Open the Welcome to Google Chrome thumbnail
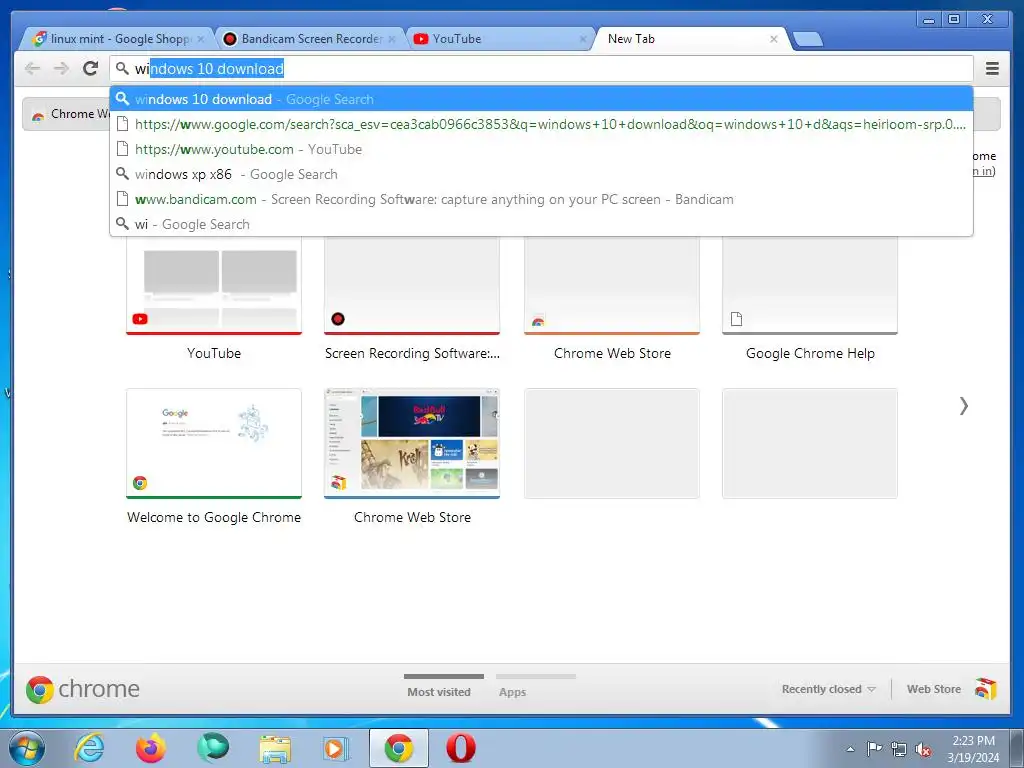This screenshot has height=768, width=1024. coord(214,443)
